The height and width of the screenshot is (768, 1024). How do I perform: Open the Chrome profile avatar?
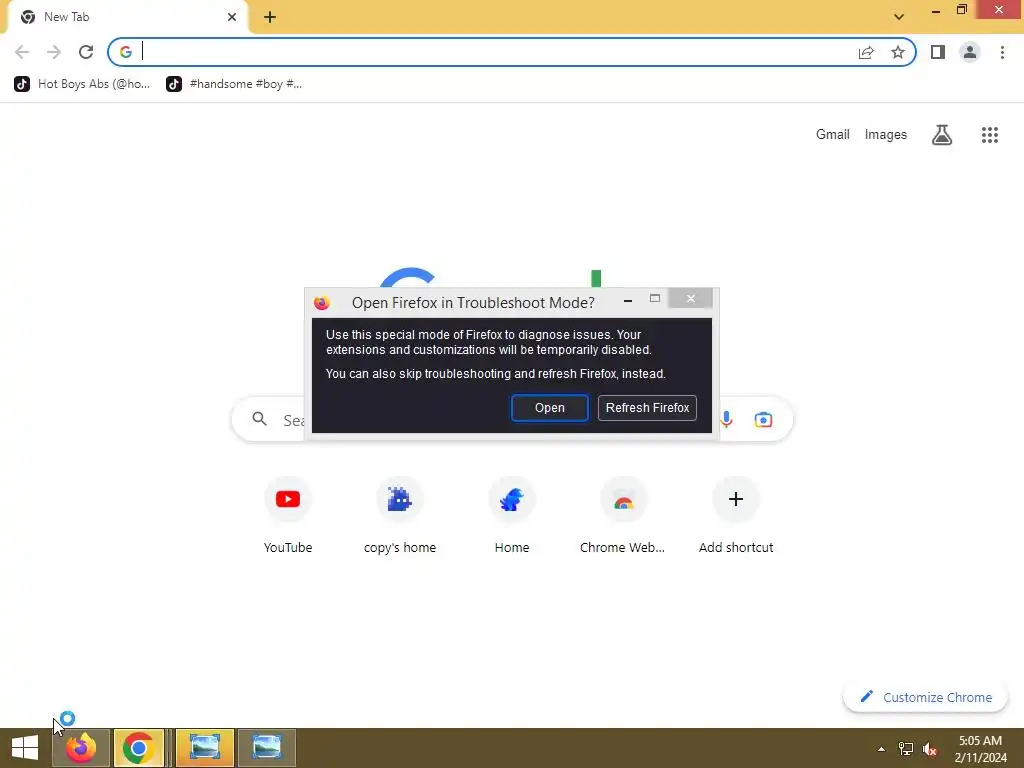tap(970, 52)
